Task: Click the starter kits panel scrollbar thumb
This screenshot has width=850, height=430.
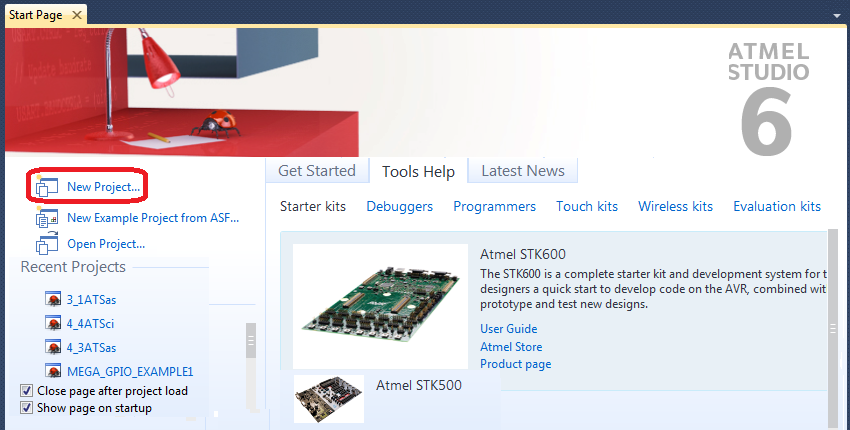Action: click(x=833, y=328)
